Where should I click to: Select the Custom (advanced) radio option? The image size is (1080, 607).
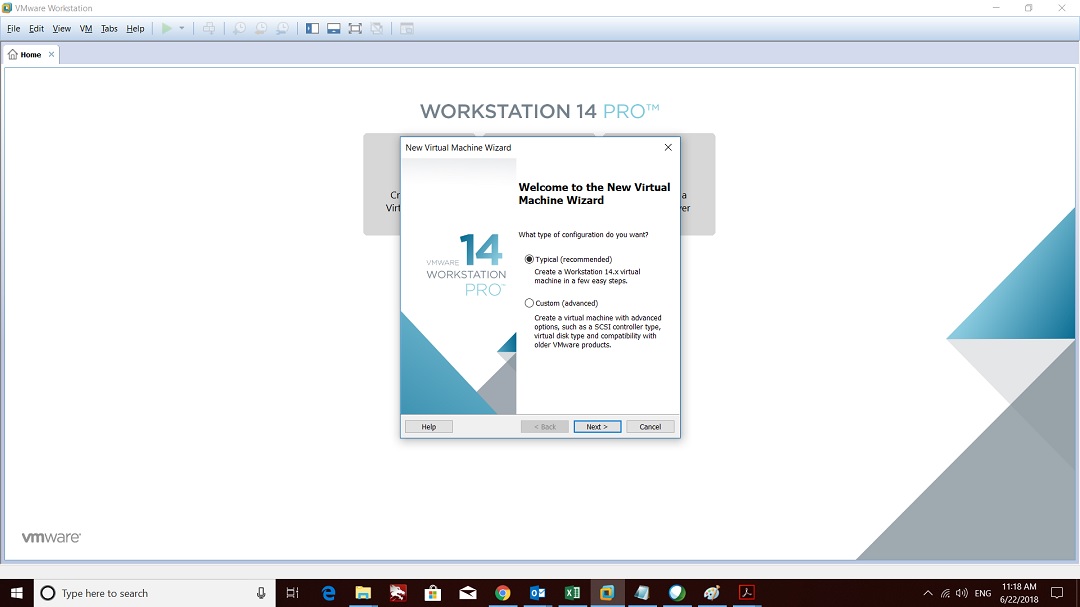point(529,303)
